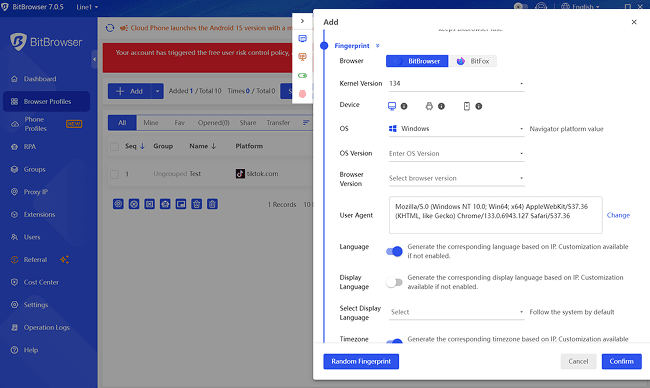Select BitBrowser as the browser

[417, 61]
